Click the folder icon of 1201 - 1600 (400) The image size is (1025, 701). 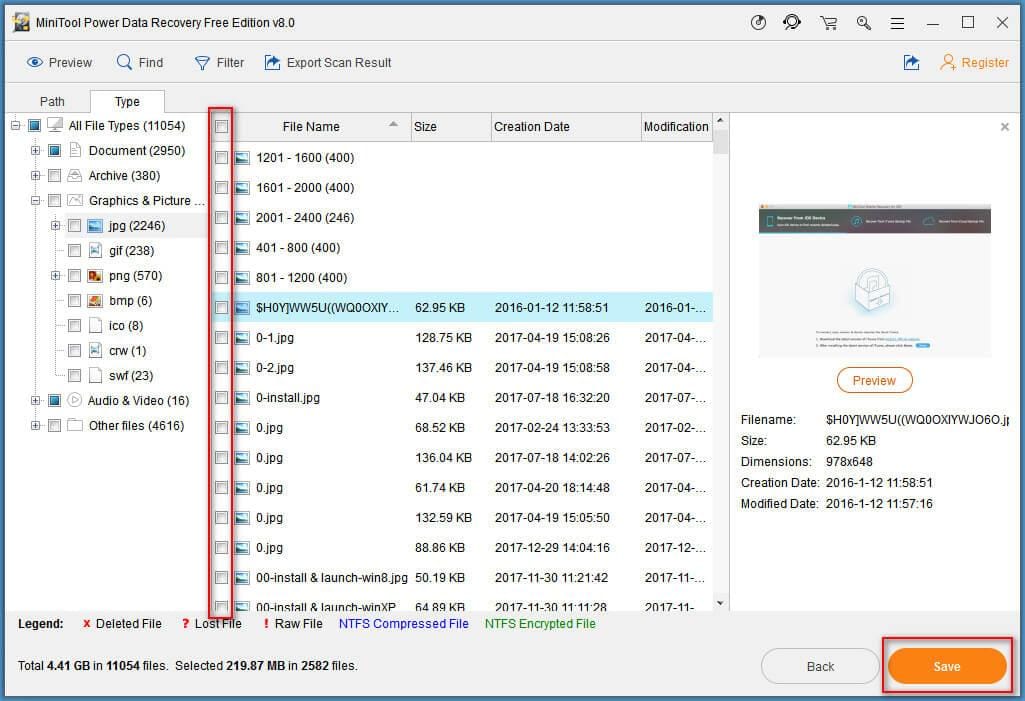pyautogui.click(x=242, y=158)
